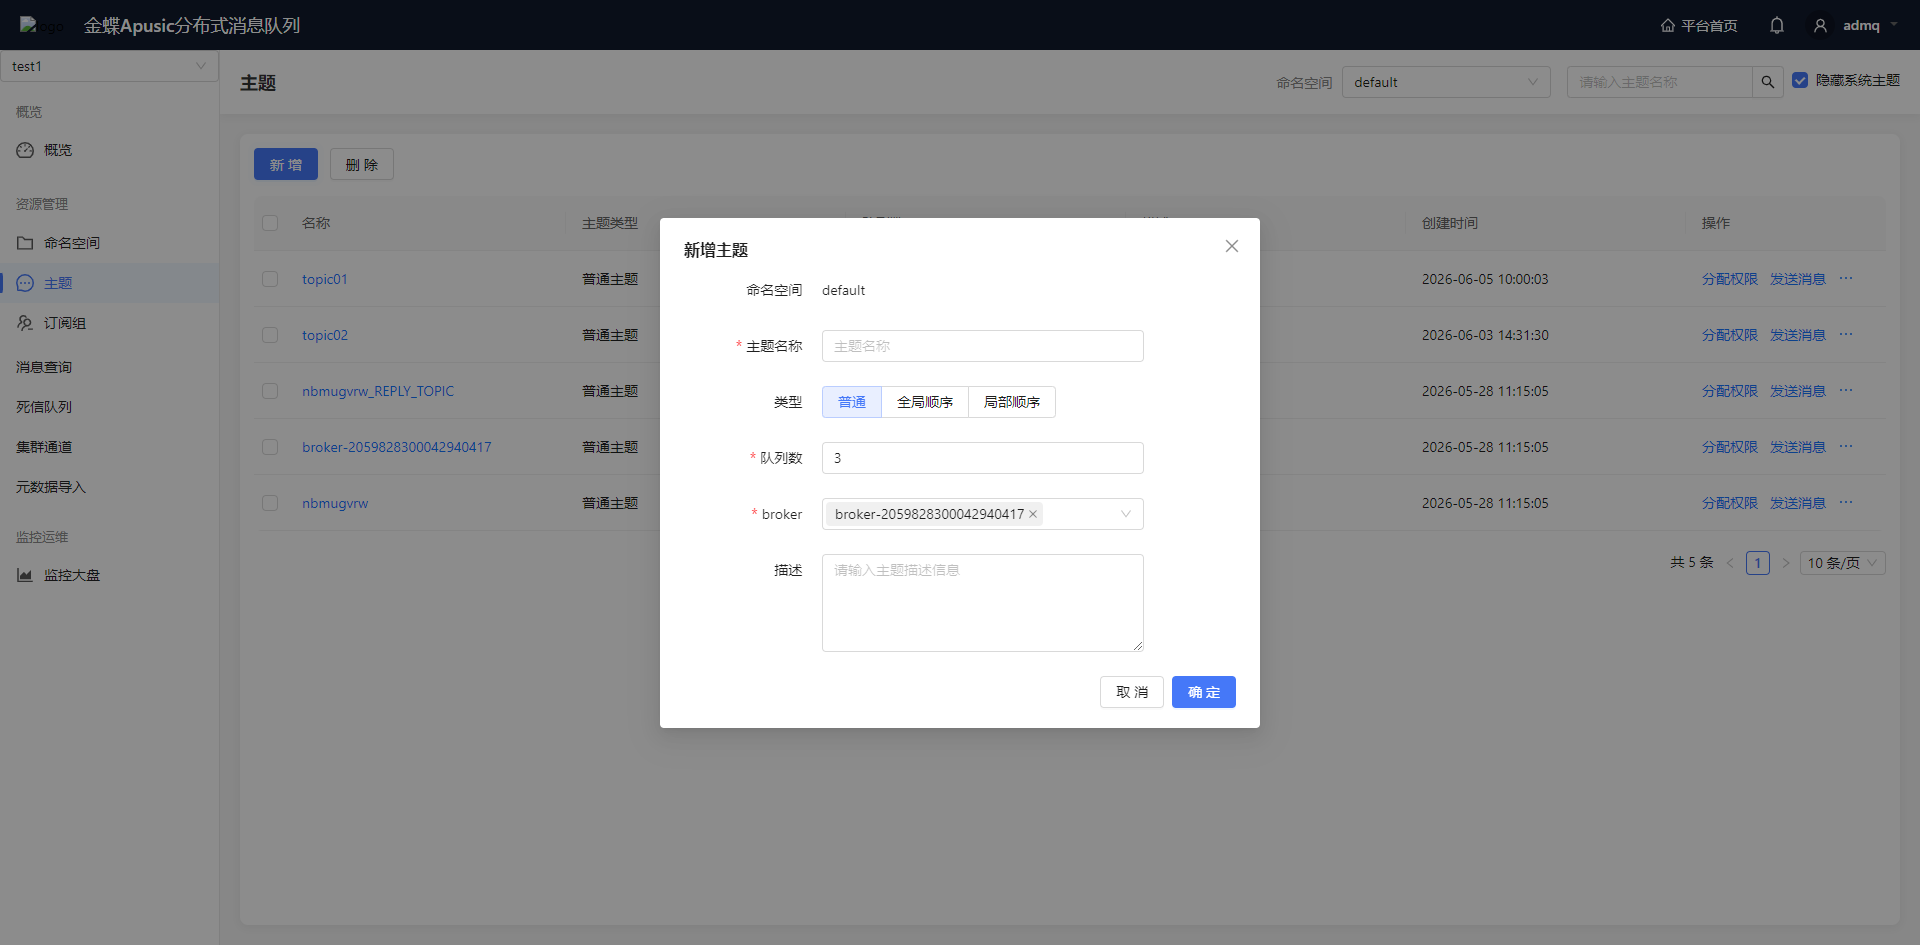Open more actions for nbmugvrw_REPLY_TOPIC row

tap(1846, 391)
